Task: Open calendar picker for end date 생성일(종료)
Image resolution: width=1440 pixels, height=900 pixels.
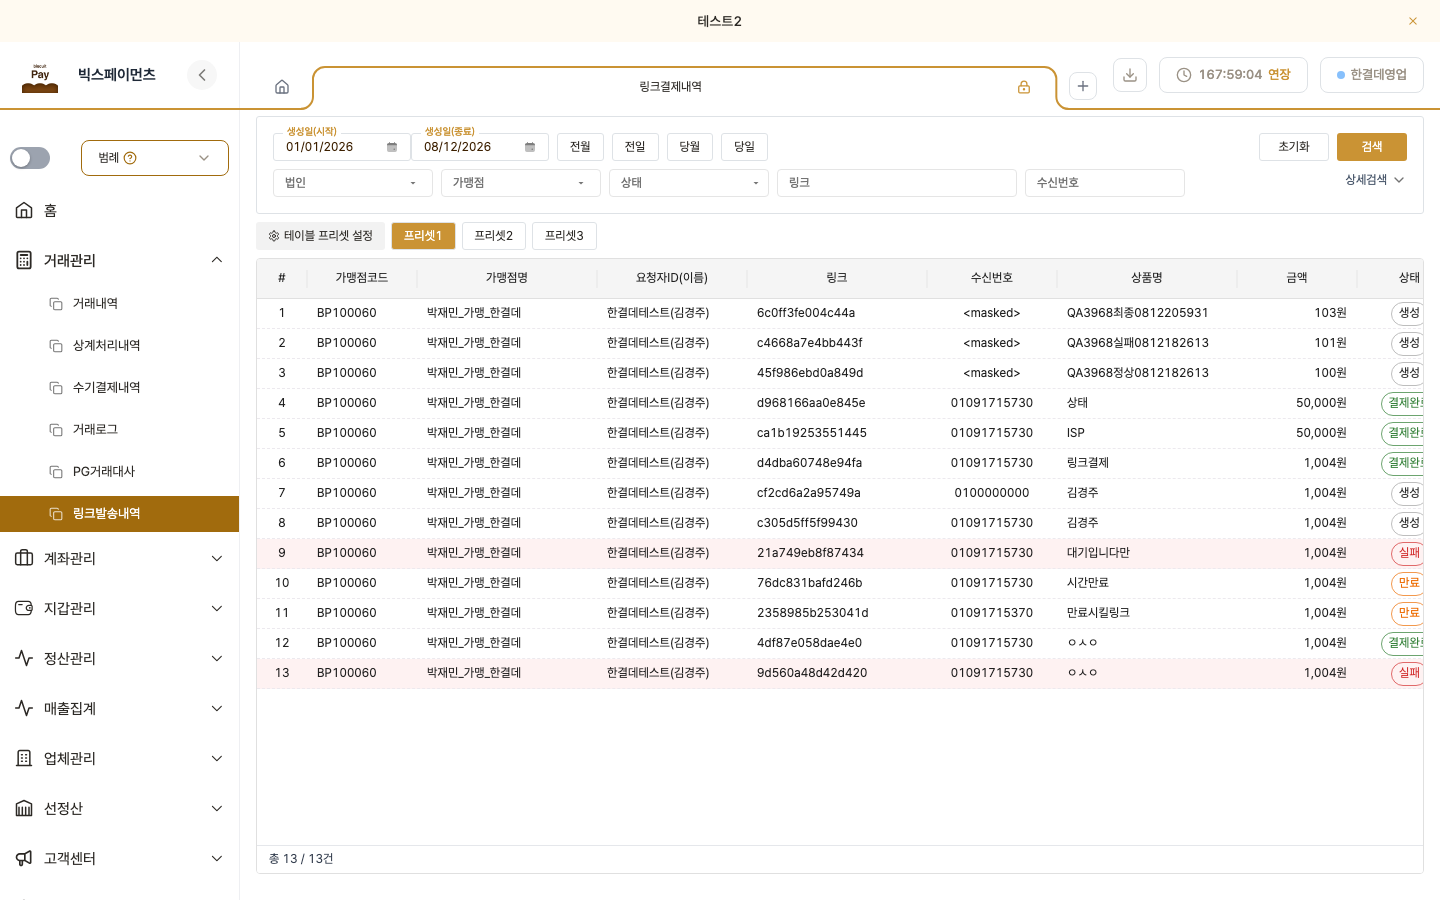Action: 530,147
